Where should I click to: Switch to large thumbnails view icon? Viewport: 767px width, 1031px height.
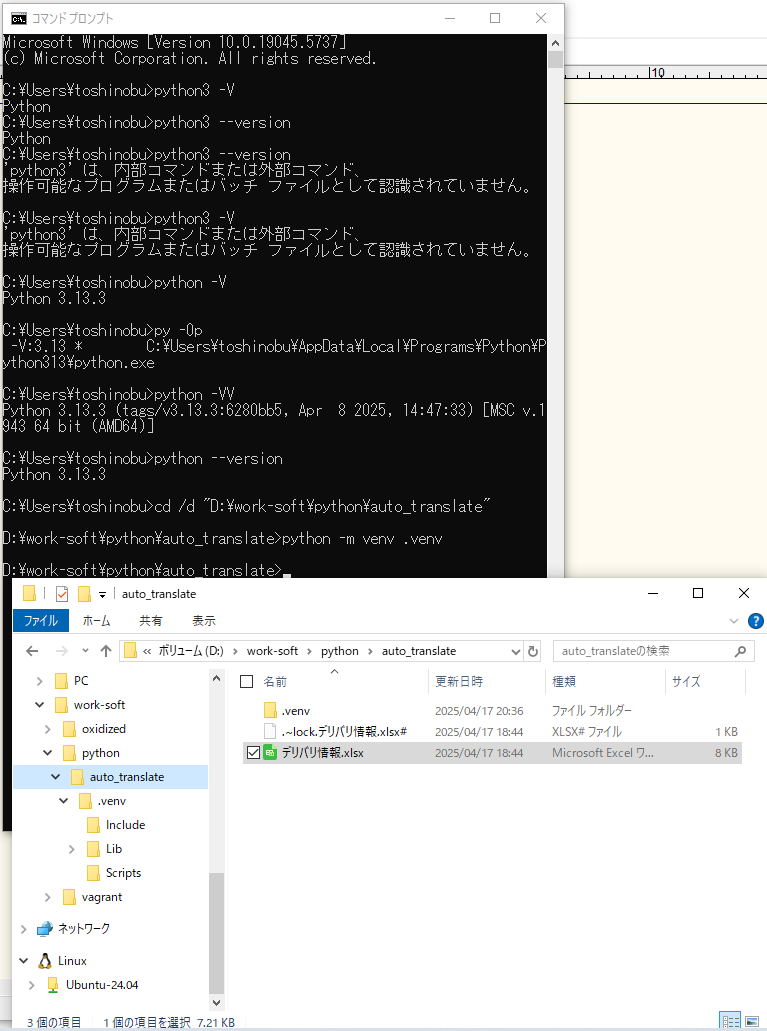coord(752,1020)
